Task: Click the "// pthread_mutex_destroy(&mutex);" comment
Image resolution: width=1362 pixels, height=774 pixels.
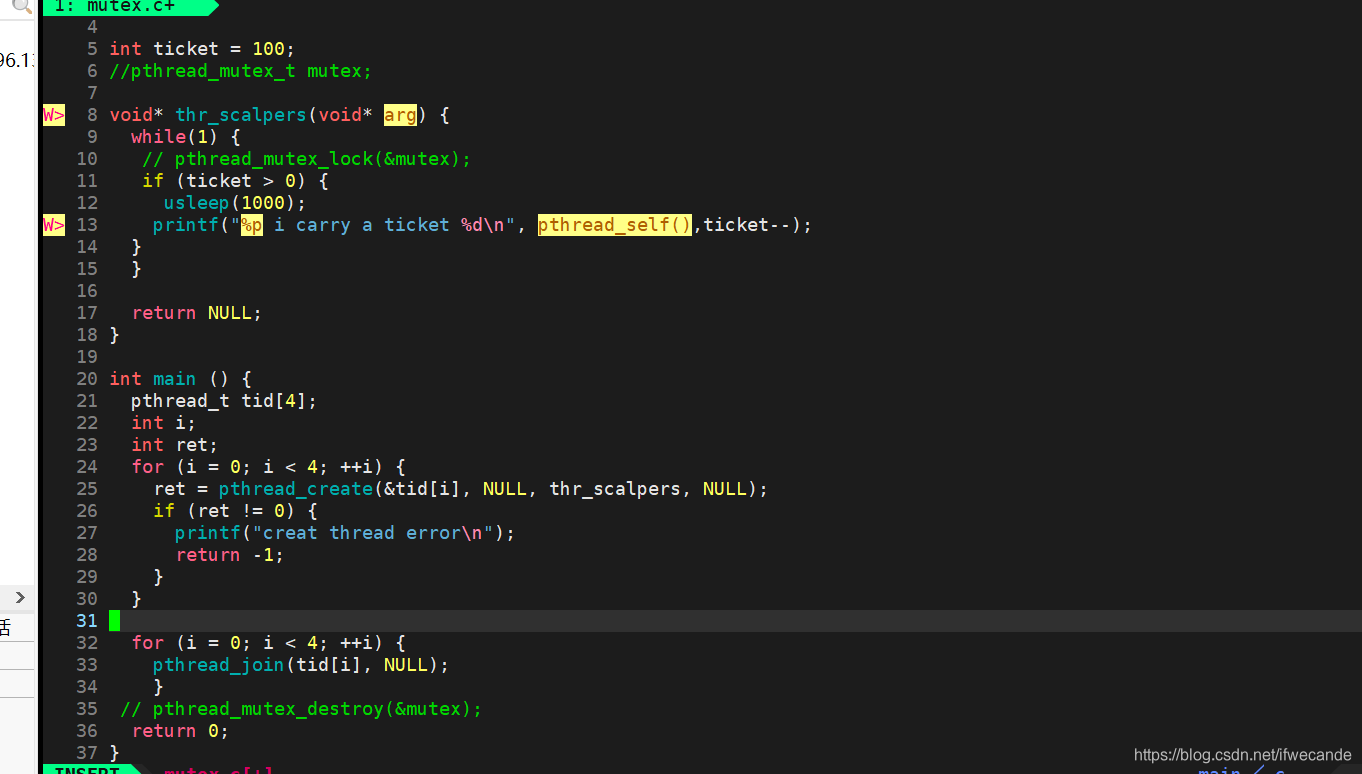Action: 301,709
